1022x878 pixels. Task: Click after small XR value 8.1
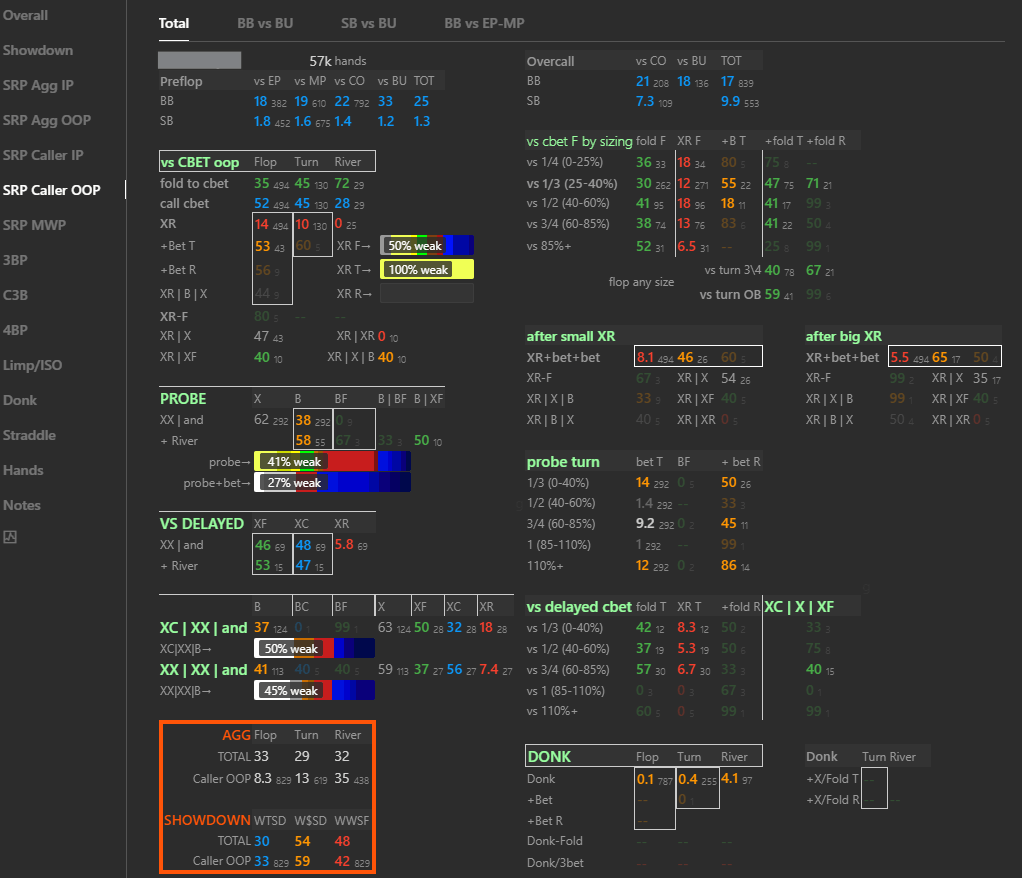coord(645,357)
